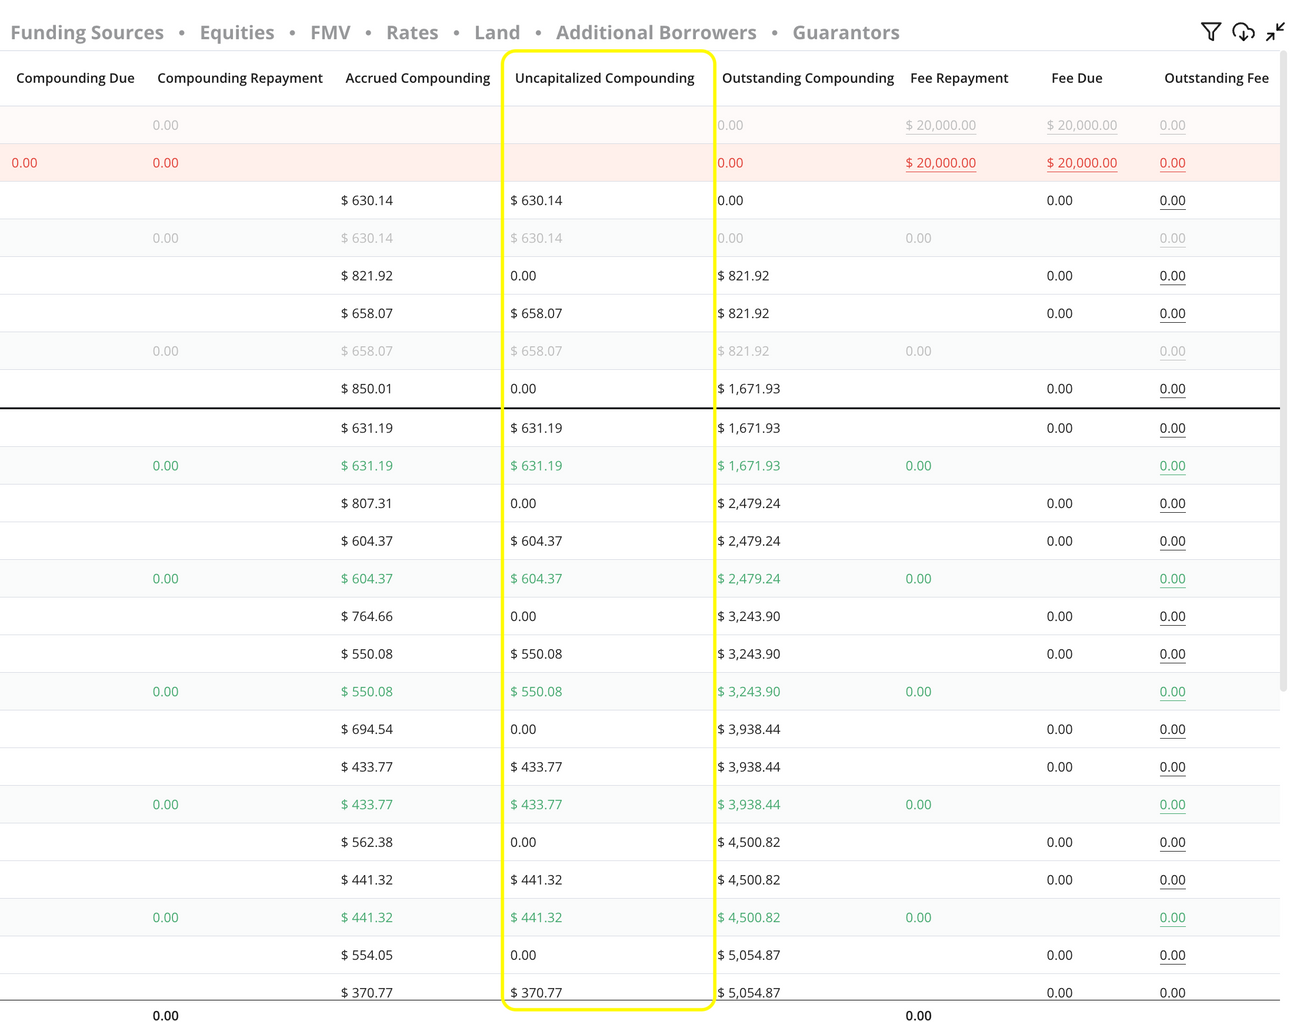Click the red 0.00 Outstanding Fee link
The image size is (1300, 1022).
(1172, 163)
